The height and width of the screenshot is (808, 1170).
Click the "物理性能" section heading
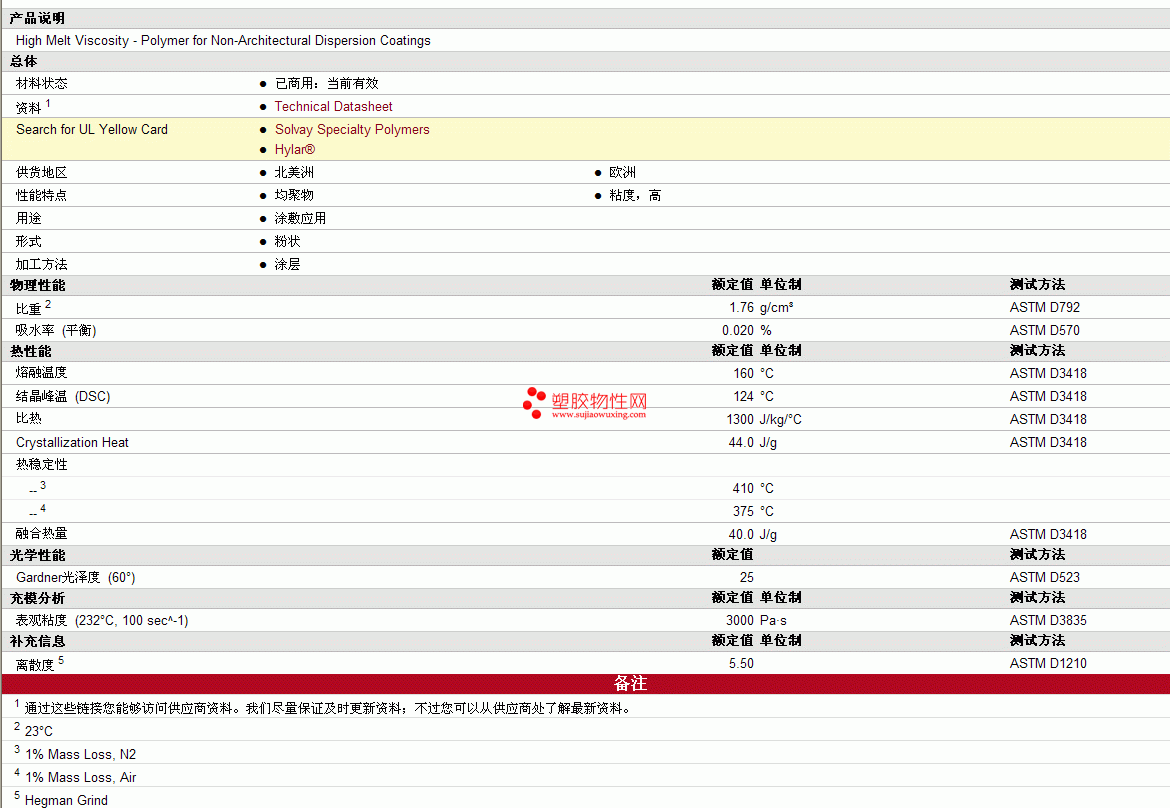pos(37,286)
